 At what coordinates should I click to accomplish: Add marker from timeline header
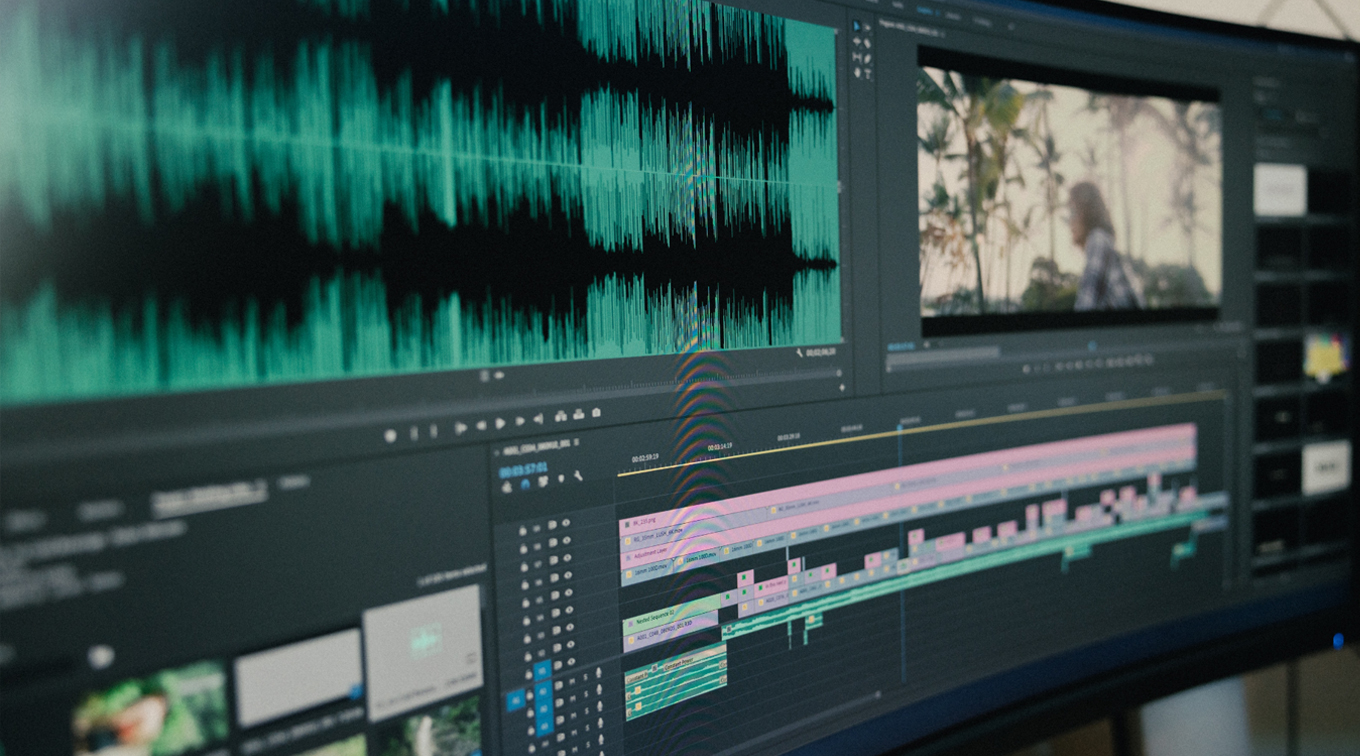click(561, 478)
